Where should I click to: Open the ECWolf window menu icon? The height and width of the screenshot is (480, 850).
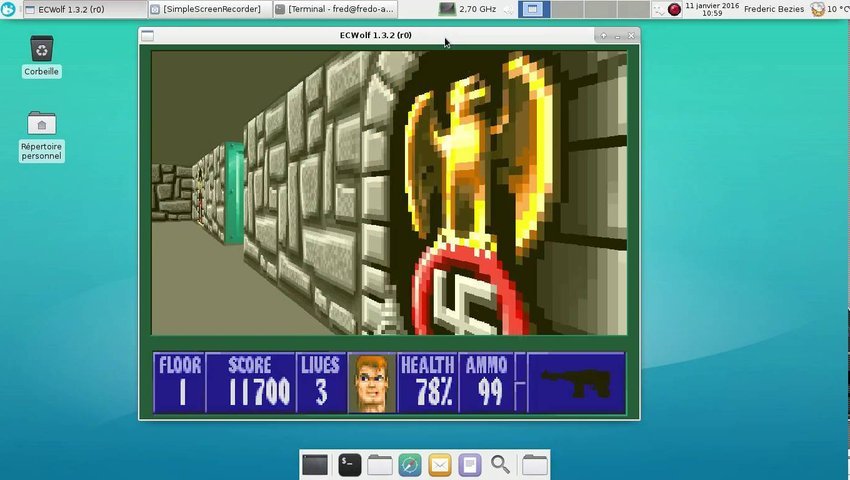click(147, 36)
